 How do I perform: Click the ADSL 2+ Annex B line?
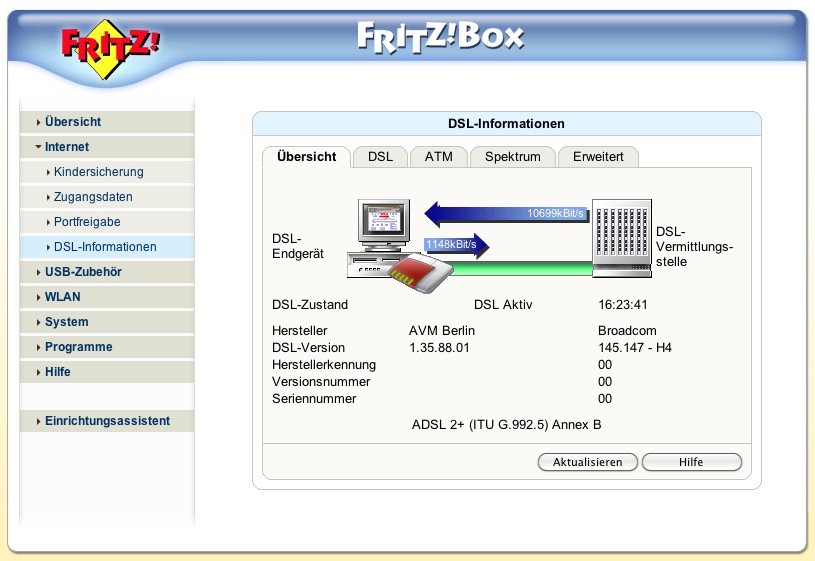[x=506, y=425]
